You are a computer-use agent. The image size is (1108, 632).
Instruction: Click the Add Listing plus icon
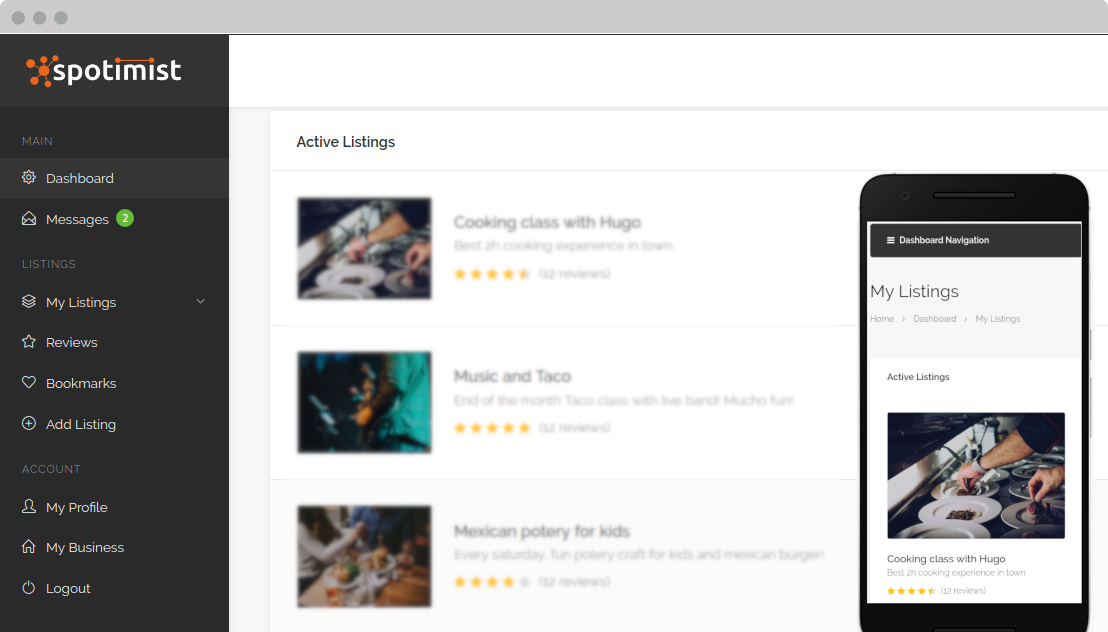(29, 424)
